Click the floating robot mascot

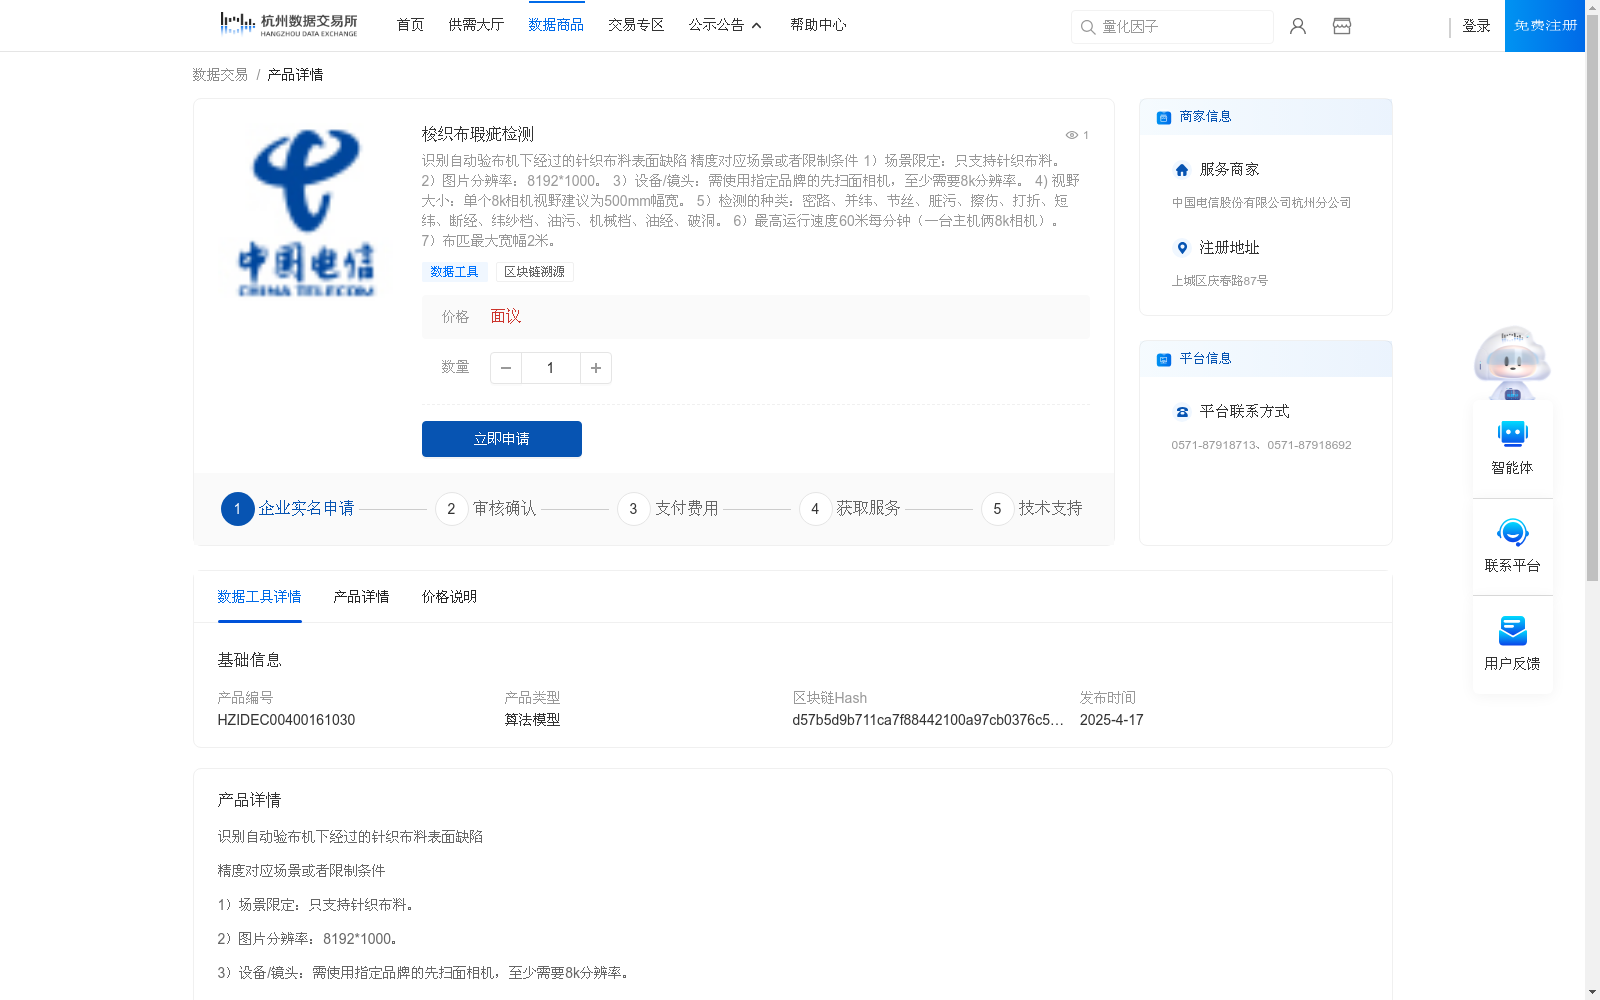coord(1512,362)
